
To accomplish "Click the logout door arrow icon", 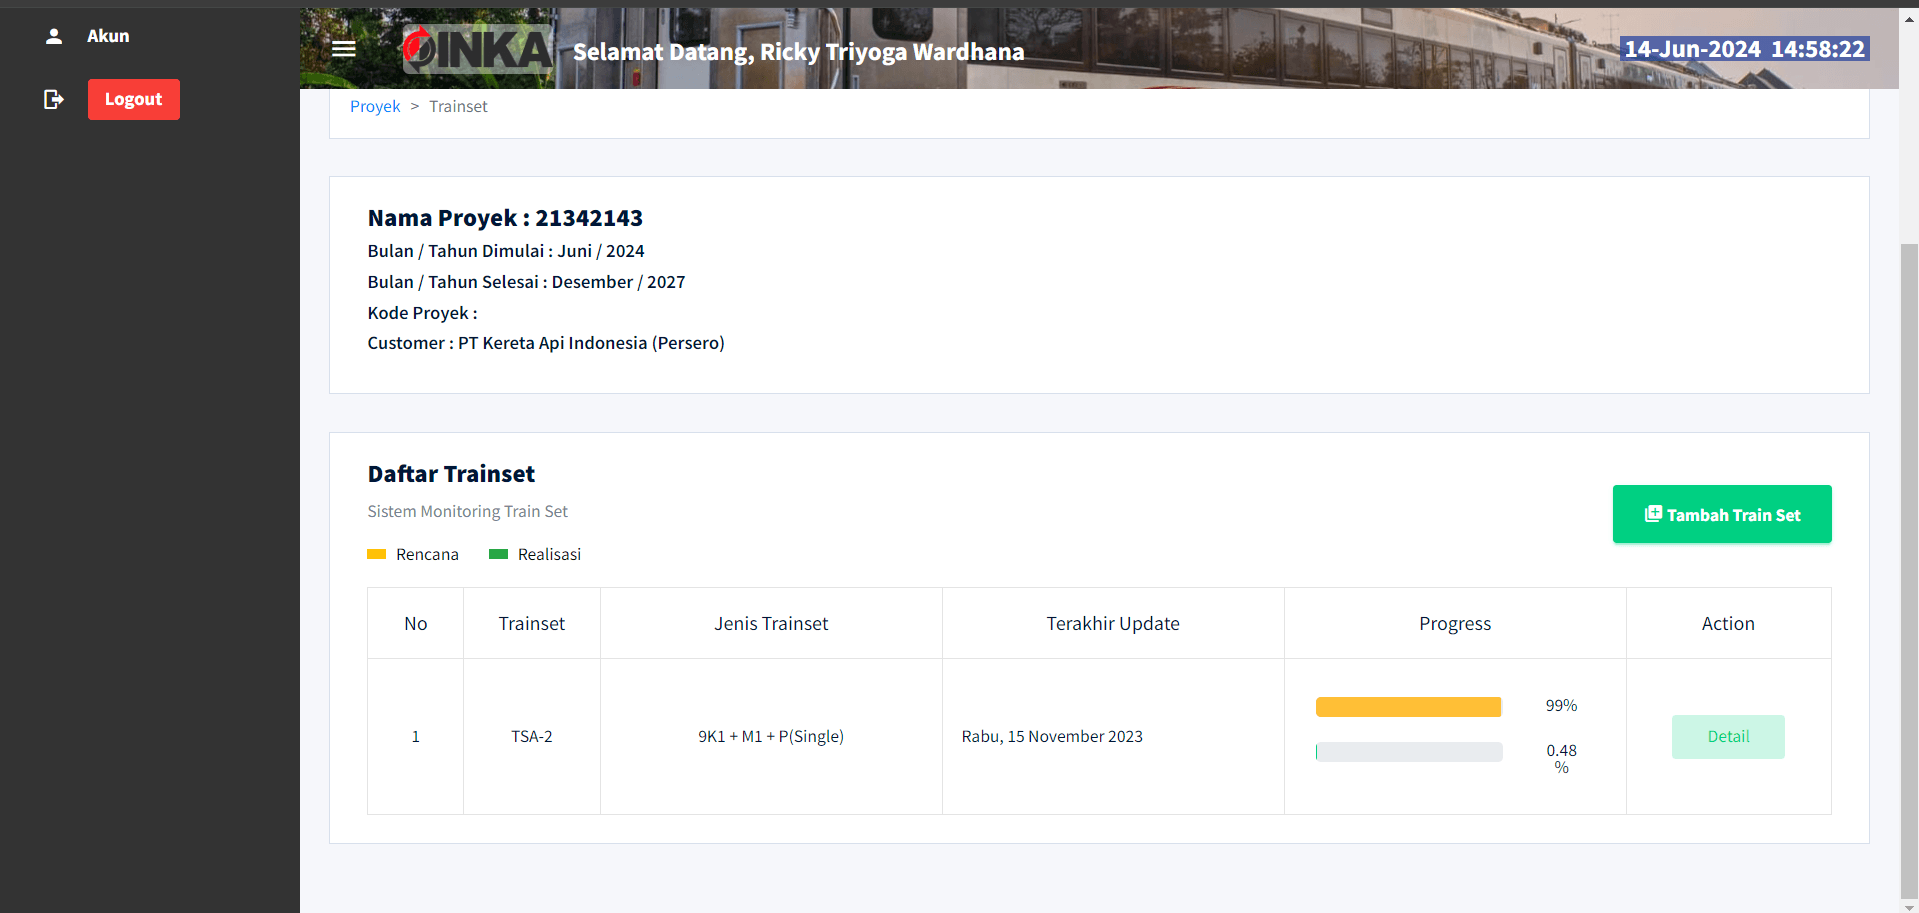I will [x=54, y=99].
